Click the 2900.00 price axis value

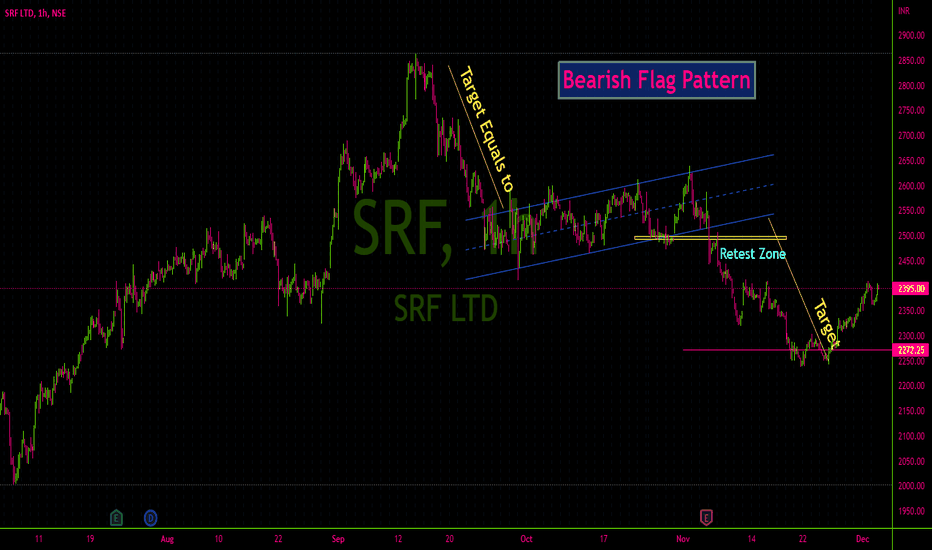911,36
